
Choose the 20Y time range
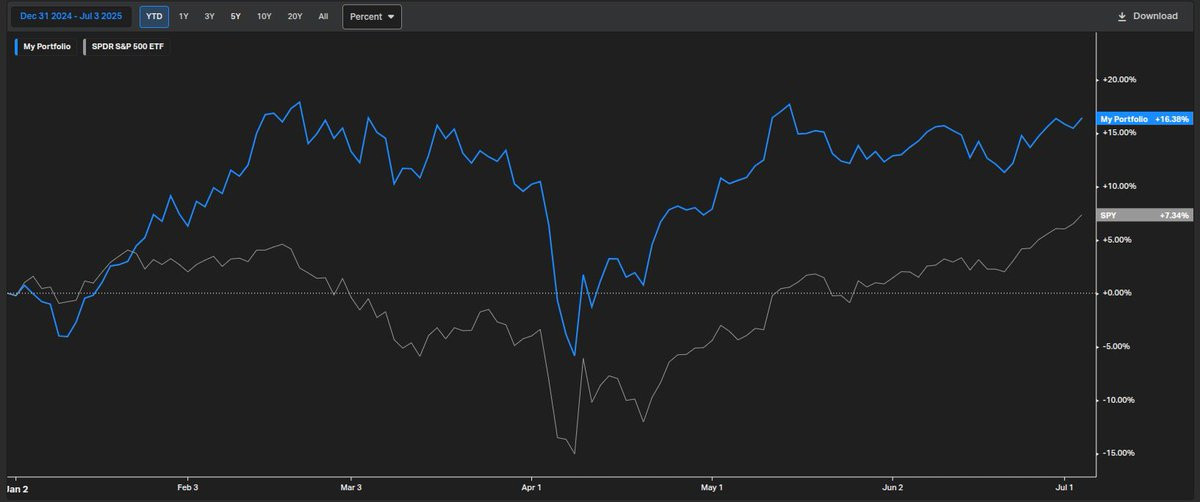295,16
